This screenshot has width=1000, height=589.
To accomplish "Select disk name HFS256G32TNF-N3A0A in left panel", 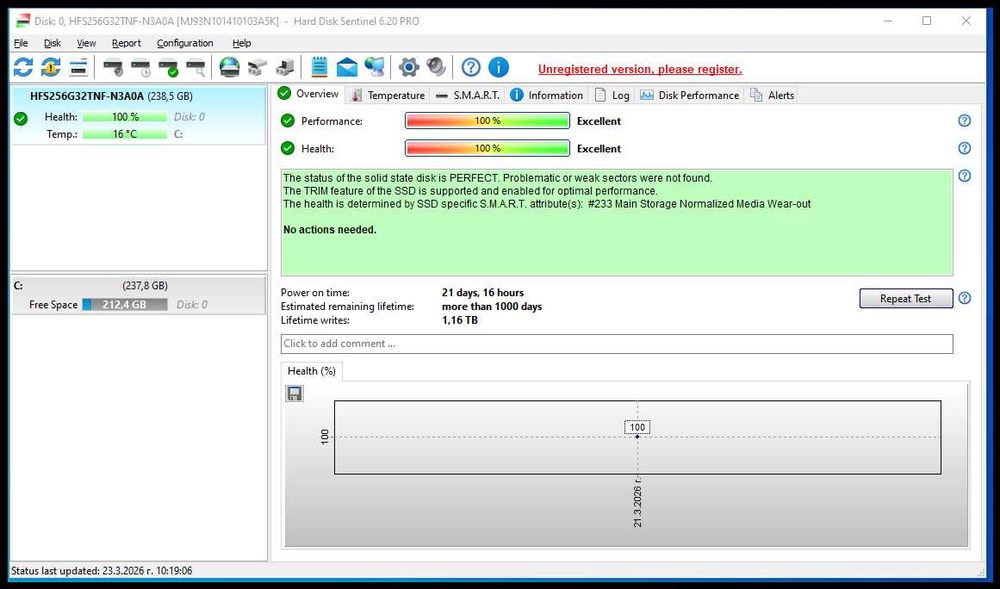I will coord(87,96).
